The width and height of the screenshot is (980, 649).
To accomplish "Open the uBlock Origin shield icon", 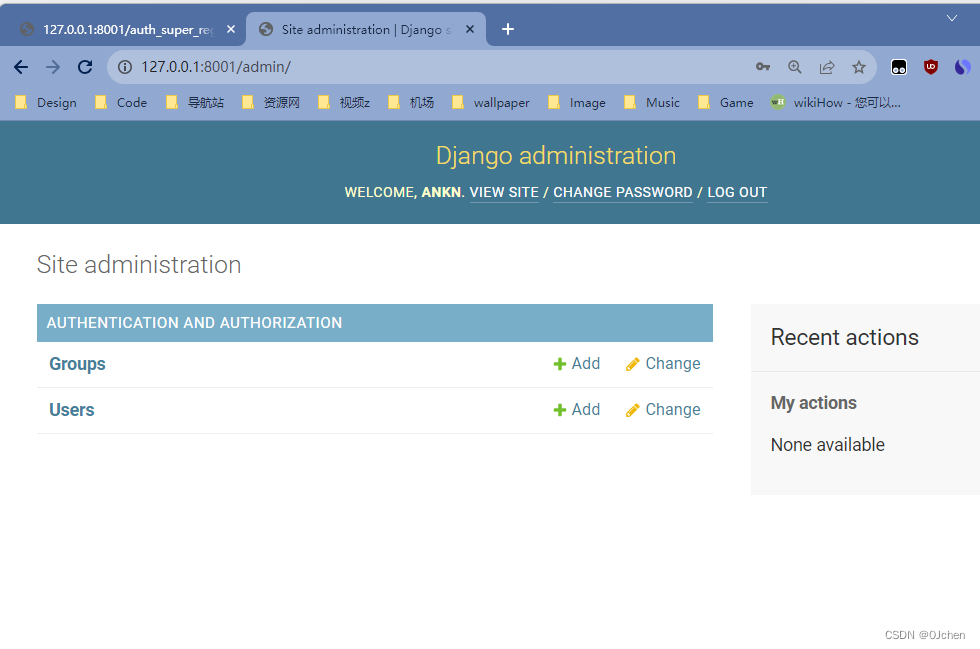I will [931, 67].
